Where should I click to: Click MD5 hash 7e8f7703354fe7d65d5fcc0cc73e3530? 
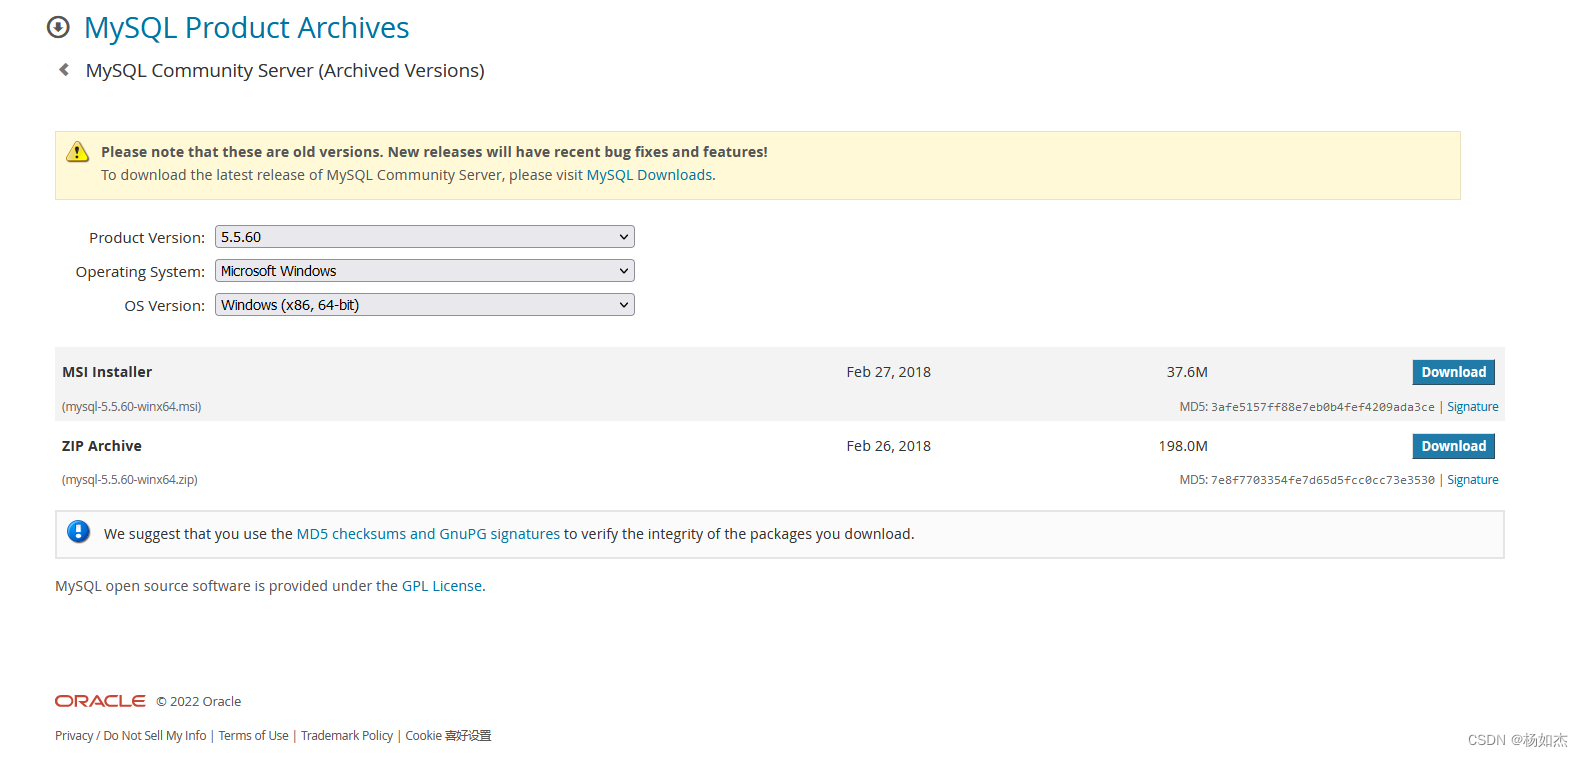[x=1322, y=480]
